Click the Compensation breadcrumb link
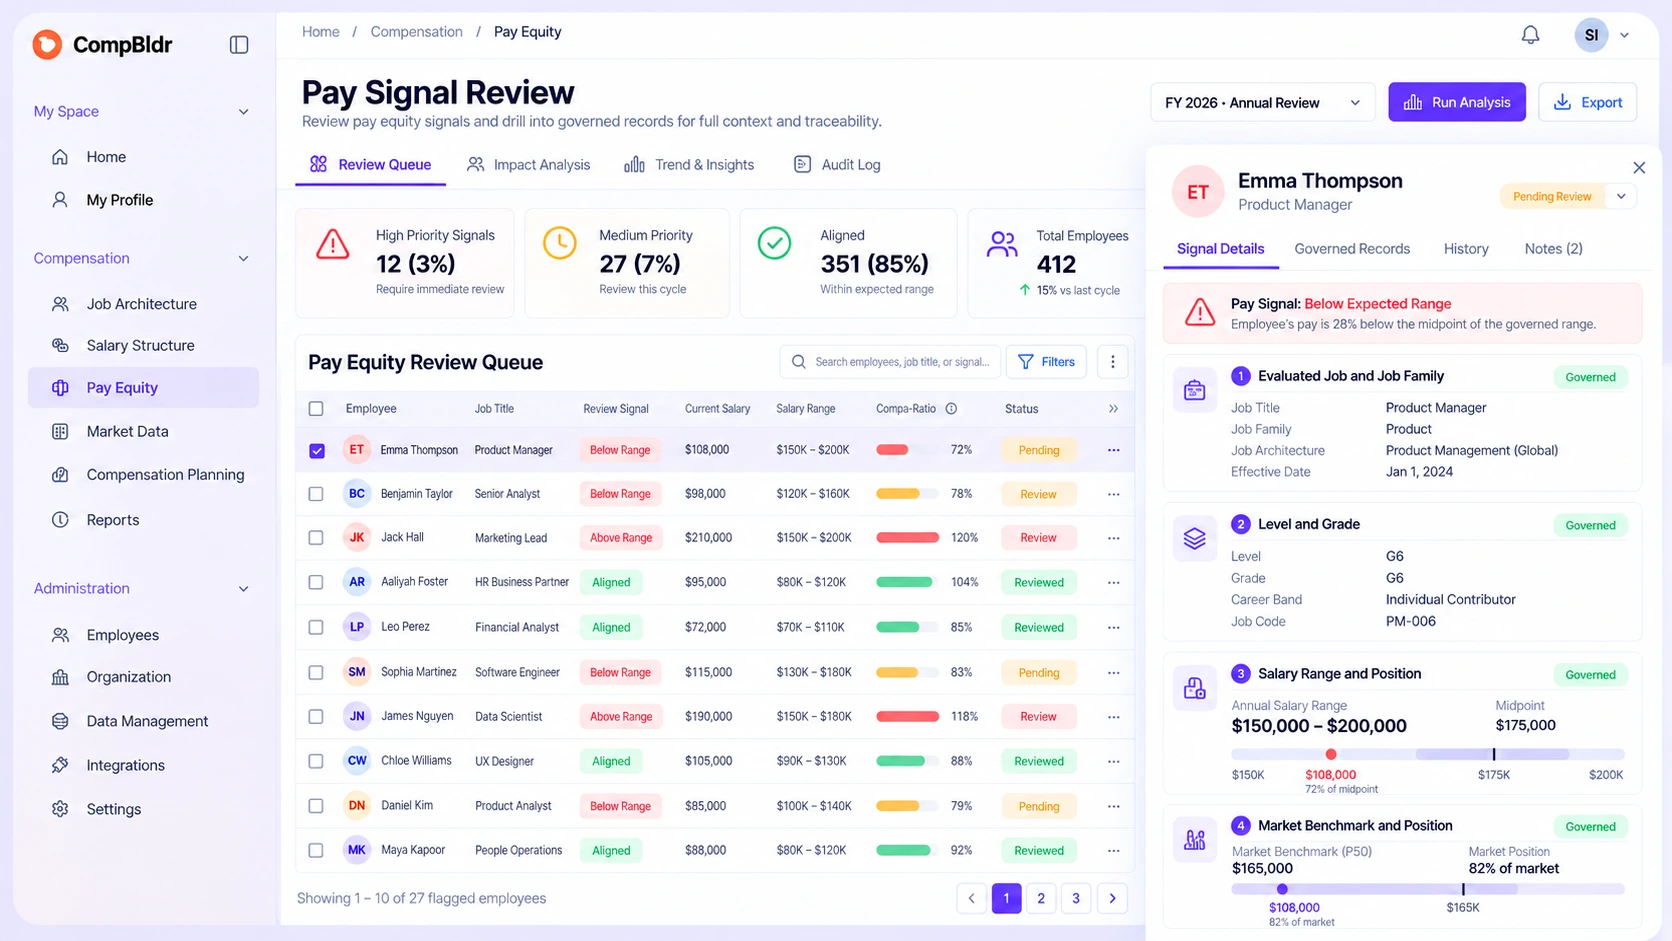The height and width of the screenshot is (941, 1672). pos(416,32)
